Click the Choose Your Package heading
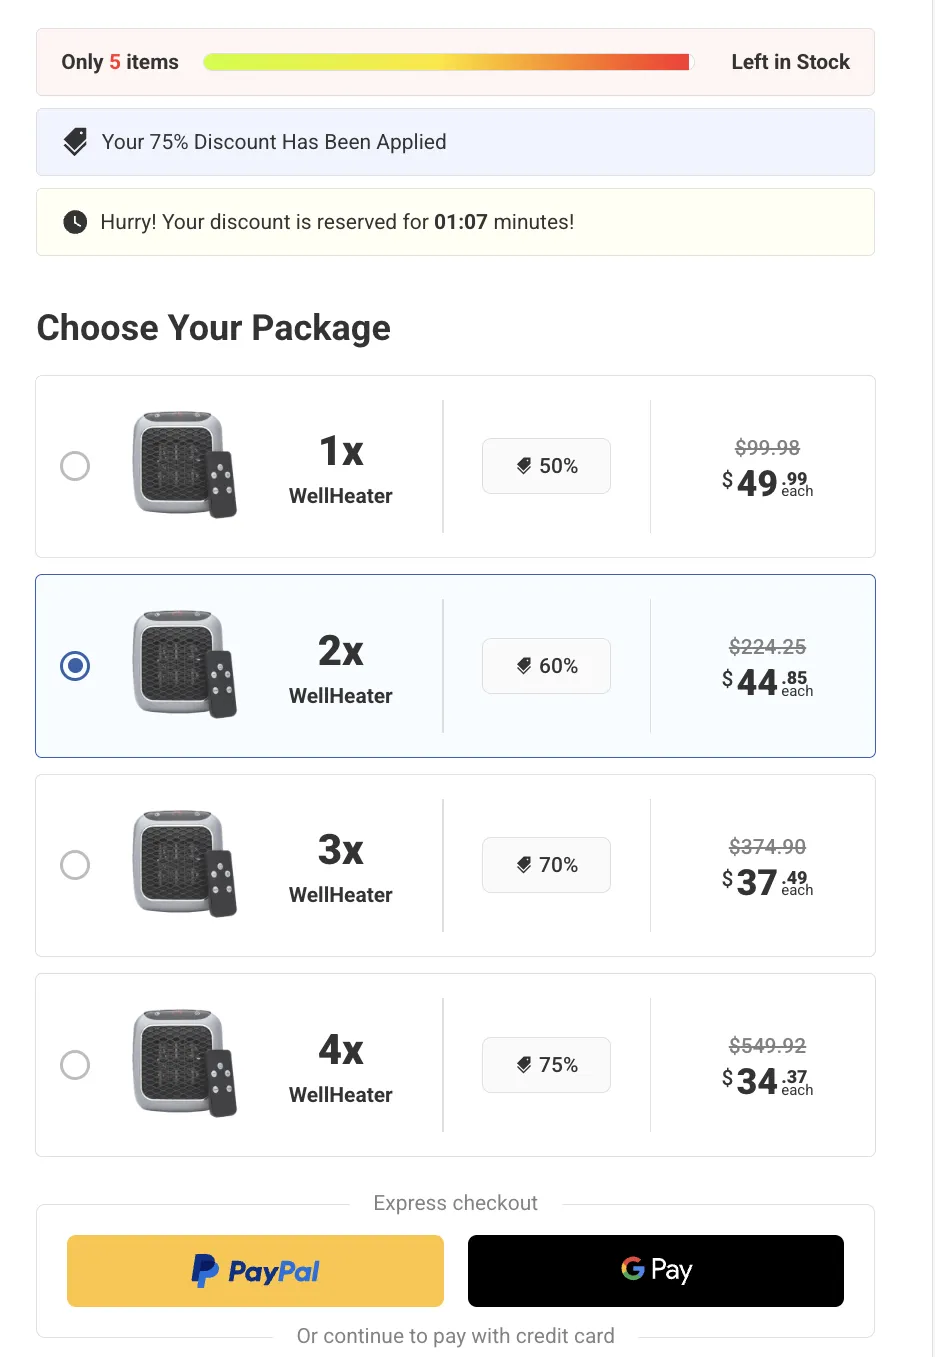The height and width of the screenshot is (1357, 935). point(213,328)
